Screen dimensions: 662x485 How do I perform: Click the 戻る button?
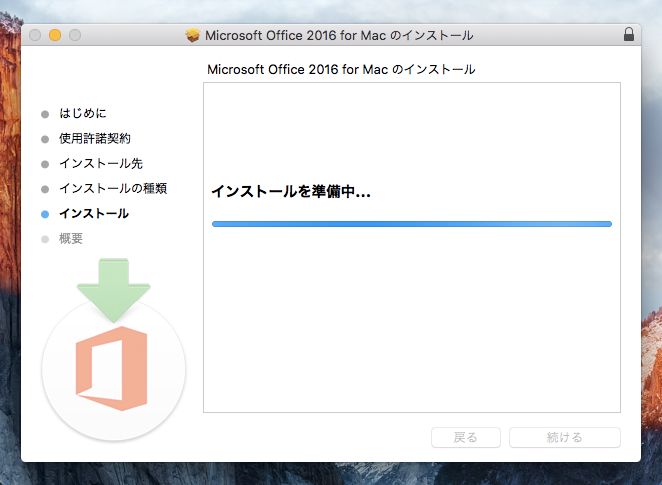tap(466, 437)
